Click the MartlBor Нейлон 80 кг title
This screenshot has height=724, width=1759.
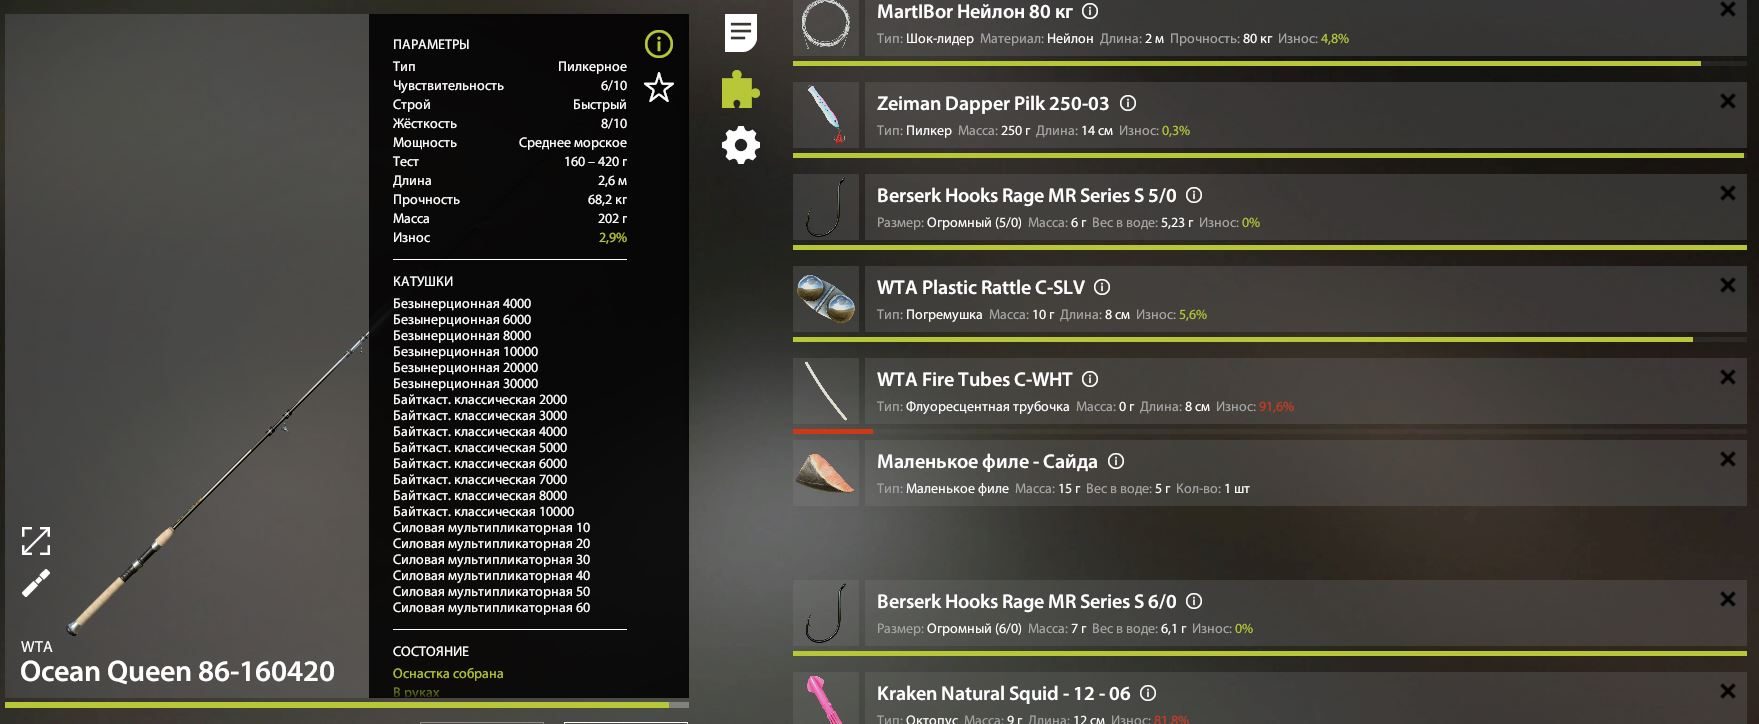[x=974, y=12]
